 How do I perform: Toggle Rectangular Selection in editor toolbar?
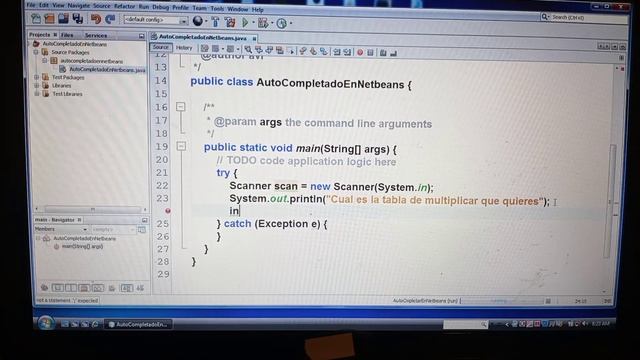click(291, 51)
